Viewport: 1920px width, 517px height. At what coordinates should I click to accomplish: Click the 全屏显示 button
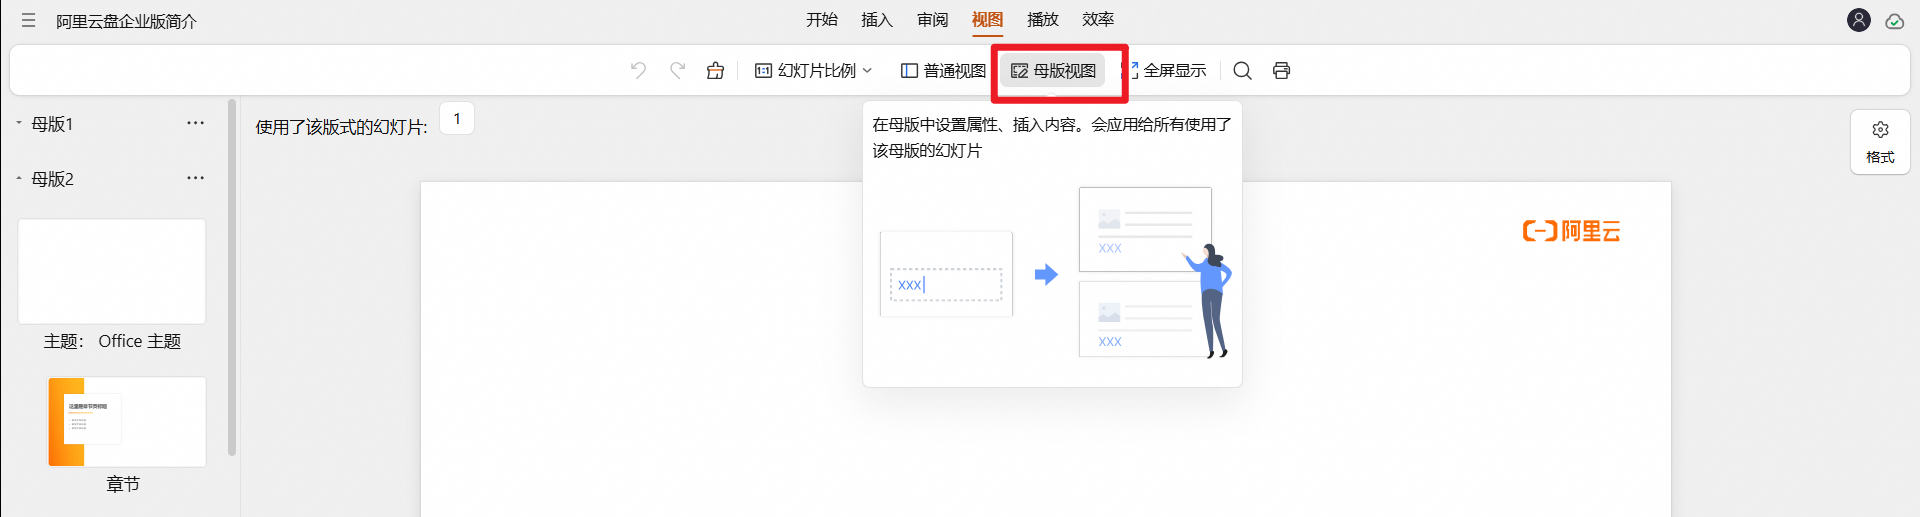[1166, 70]
